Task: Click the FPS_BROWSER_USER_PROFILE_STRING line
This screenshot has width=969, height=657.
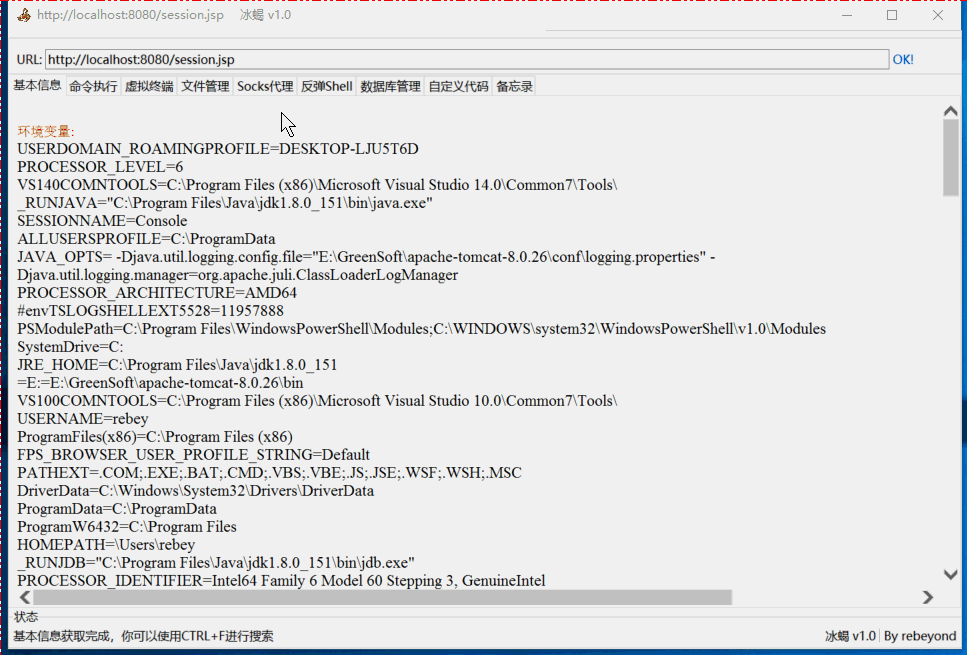Action: 193,454
